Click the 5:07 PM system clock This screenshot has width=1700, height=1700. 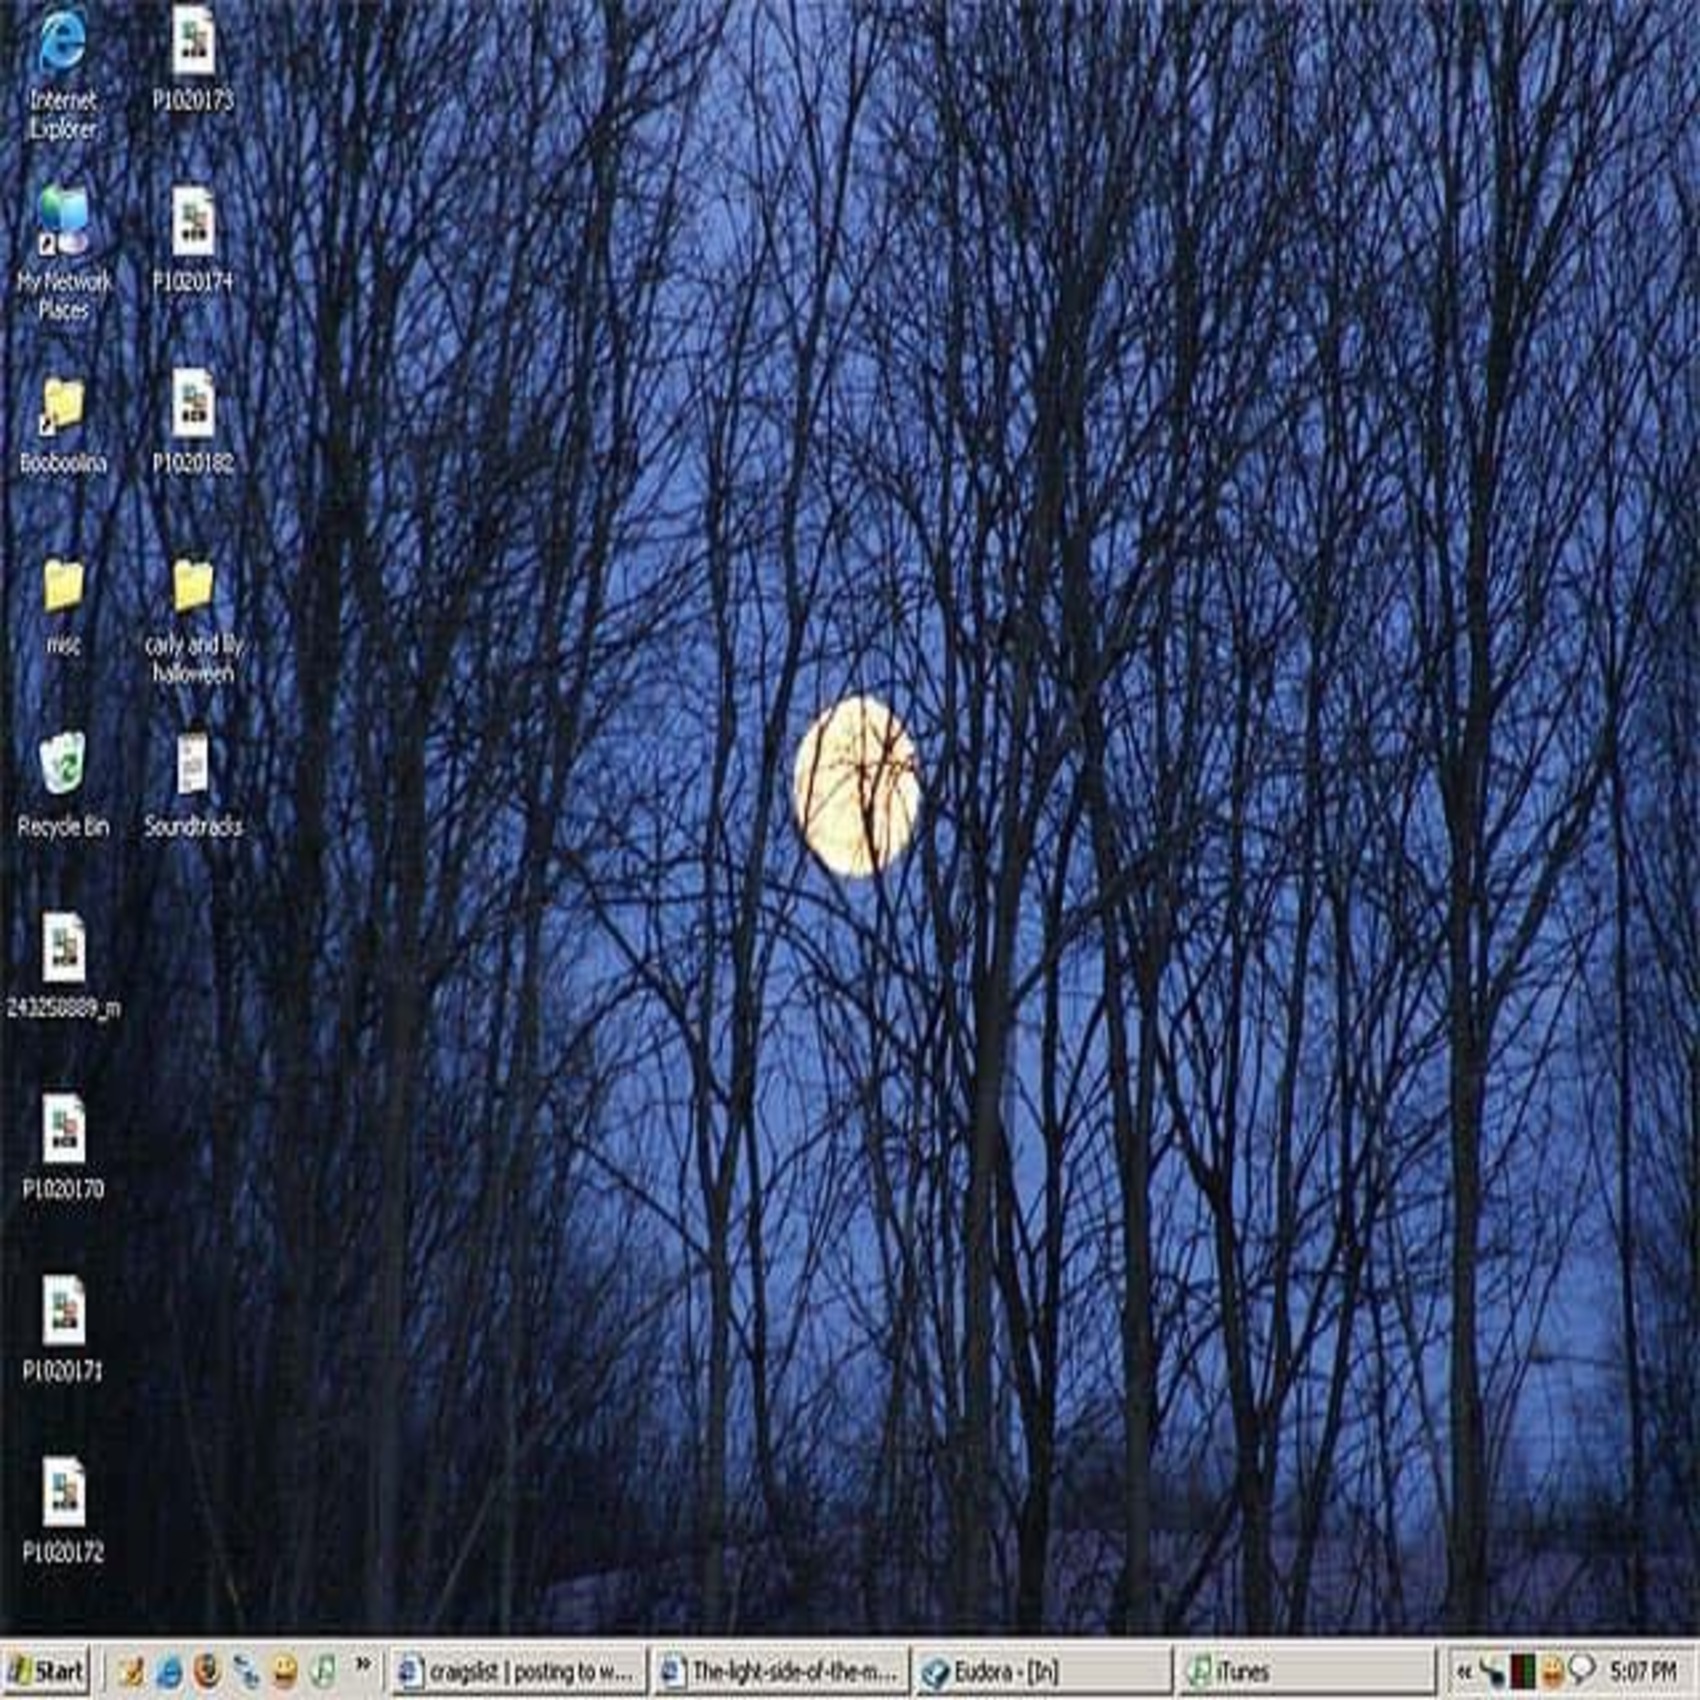1642,1671
